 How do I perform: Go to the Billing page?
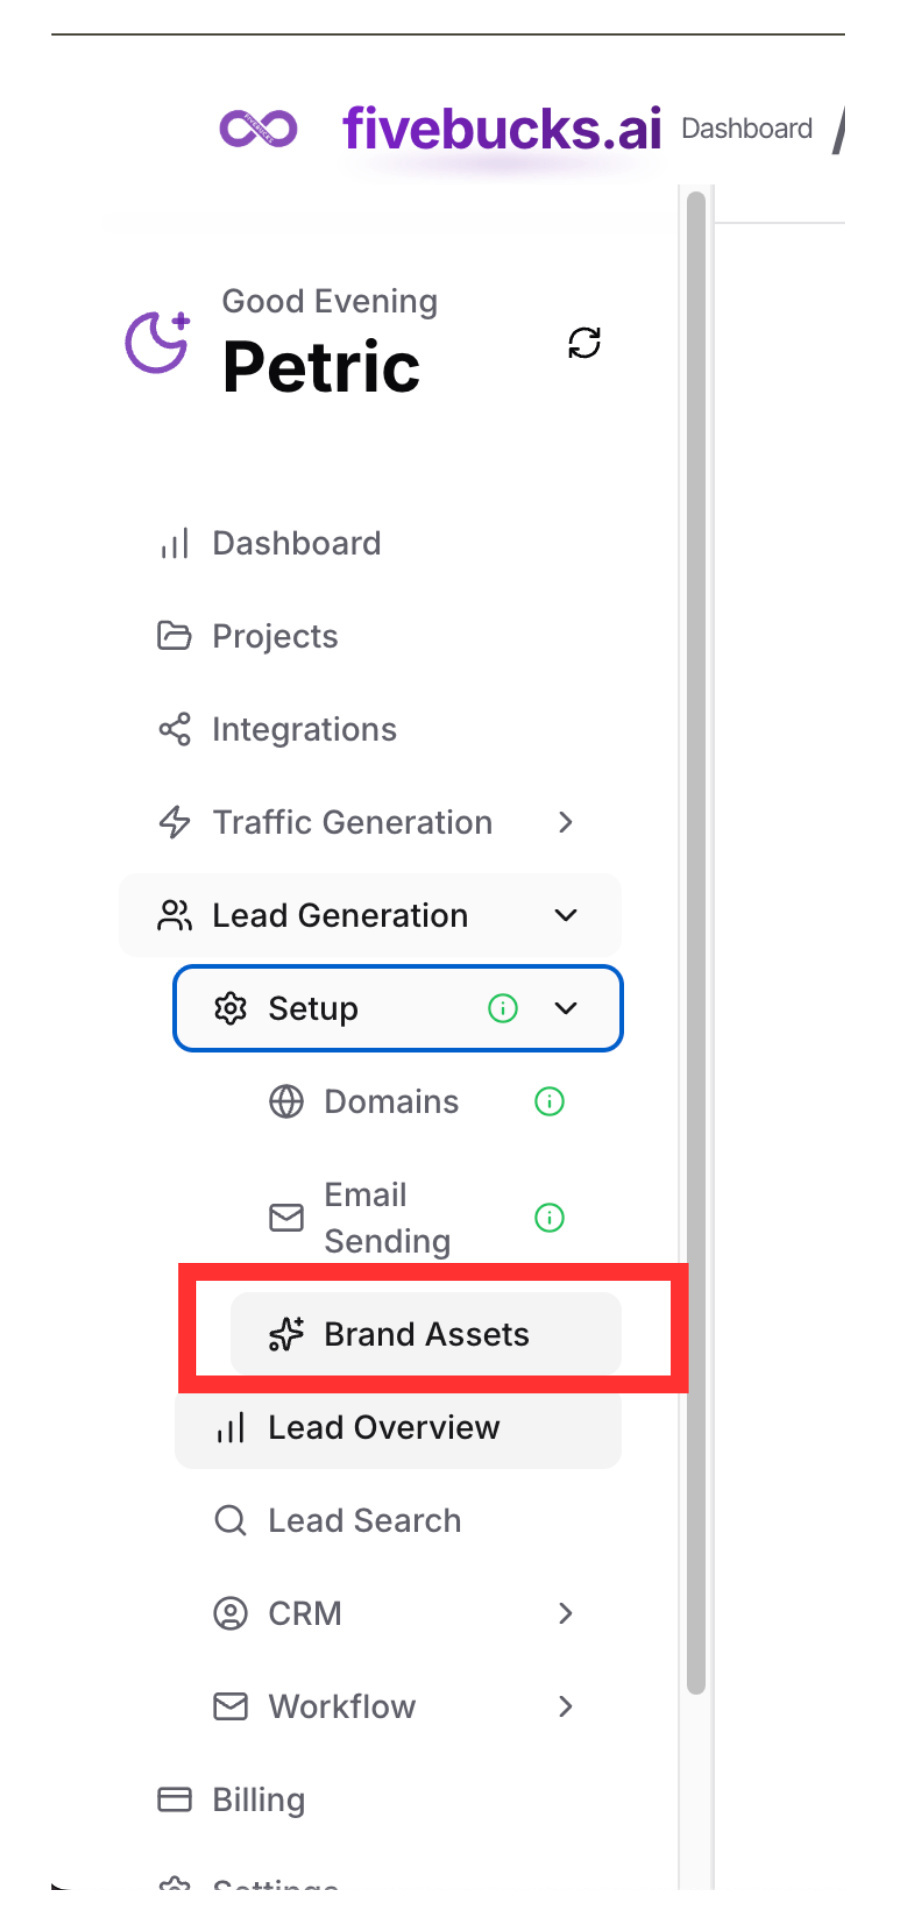pyautogui.click(x=258, y=1799)
